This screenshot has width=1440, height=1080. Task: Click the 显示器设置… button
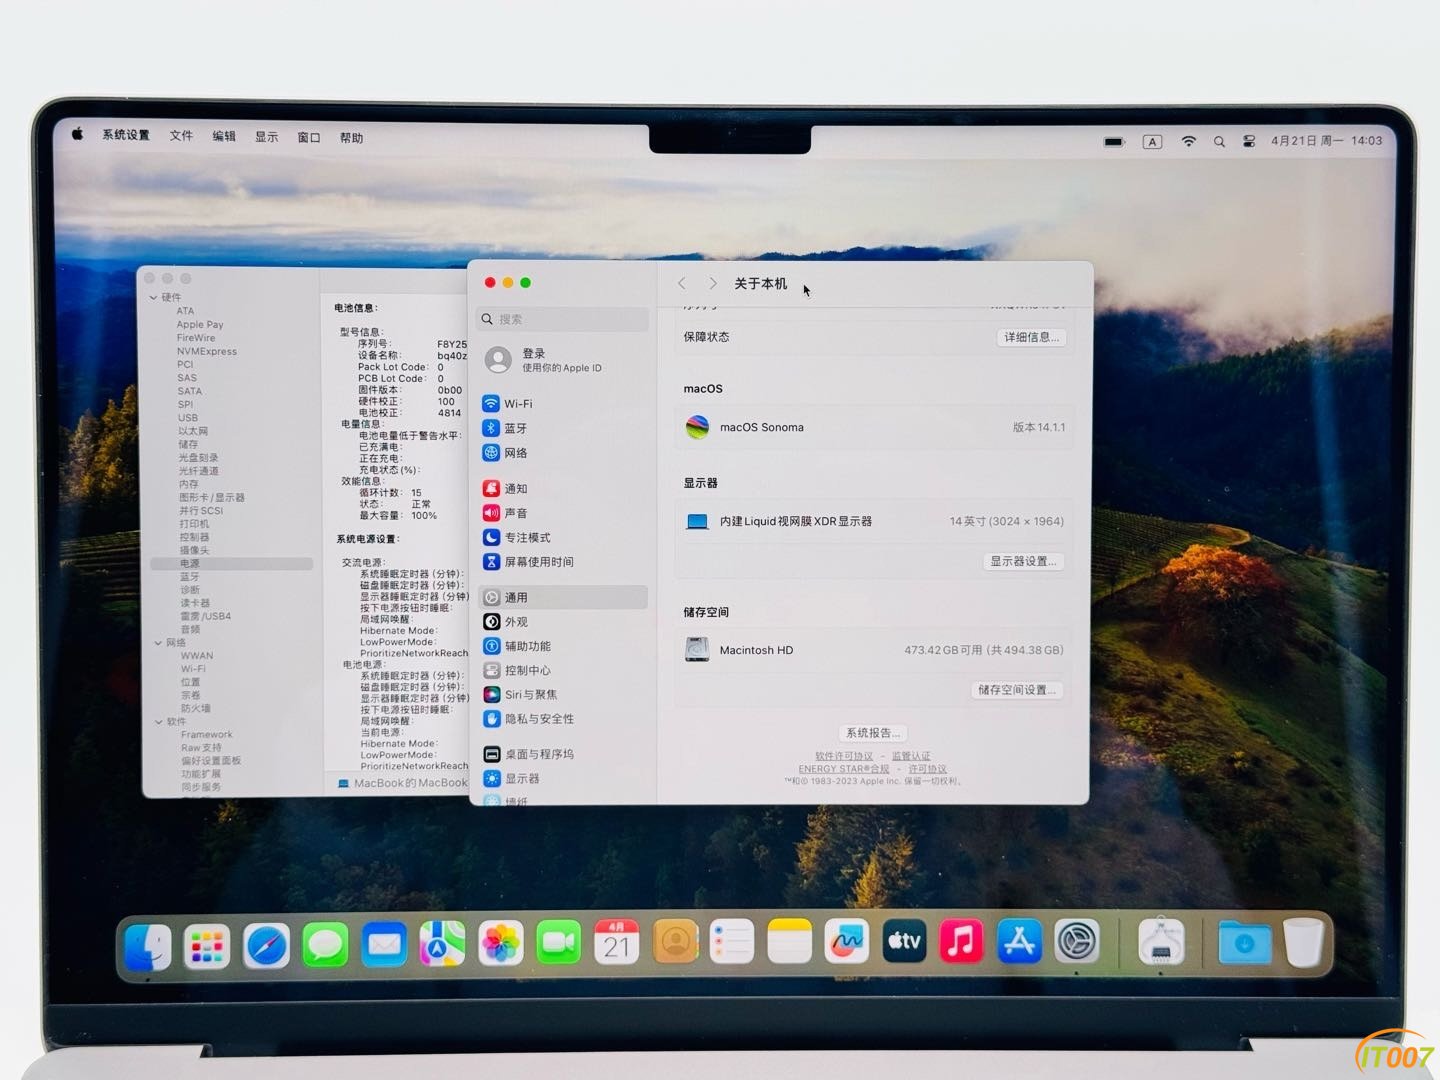[x=1023, y=561]
